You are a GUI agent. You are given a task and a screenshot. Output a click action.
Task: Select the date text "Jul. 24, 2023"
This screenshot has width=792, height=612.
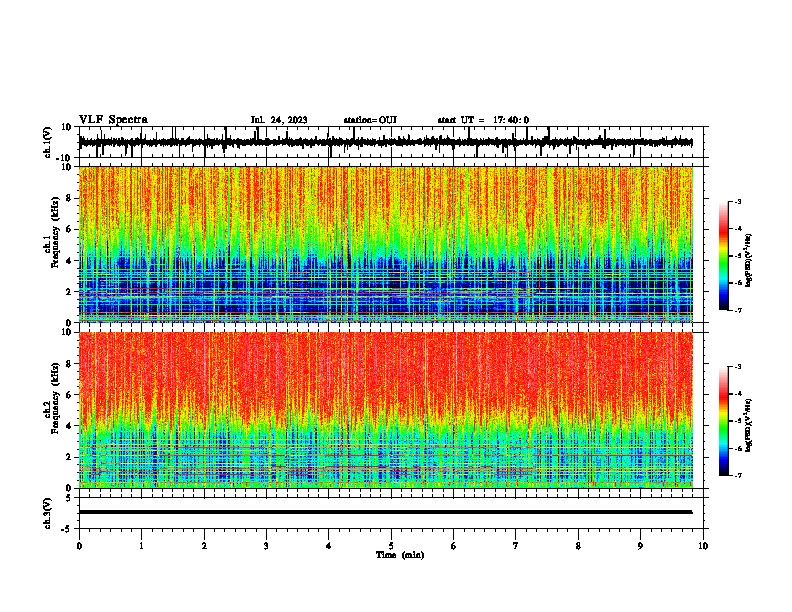pos(279,120)
